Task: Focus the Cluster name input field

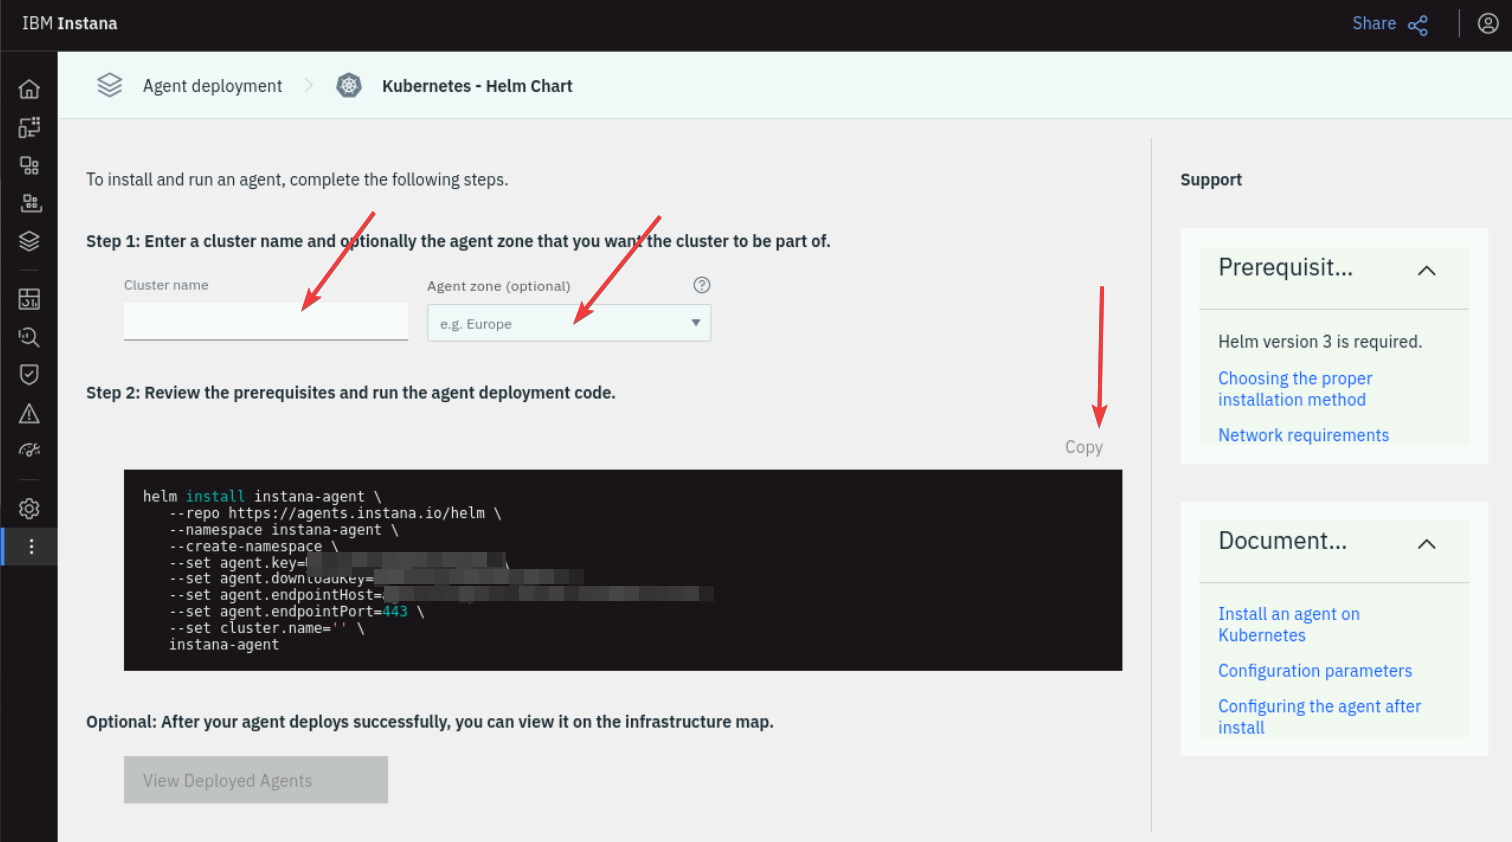Action: 266,322
